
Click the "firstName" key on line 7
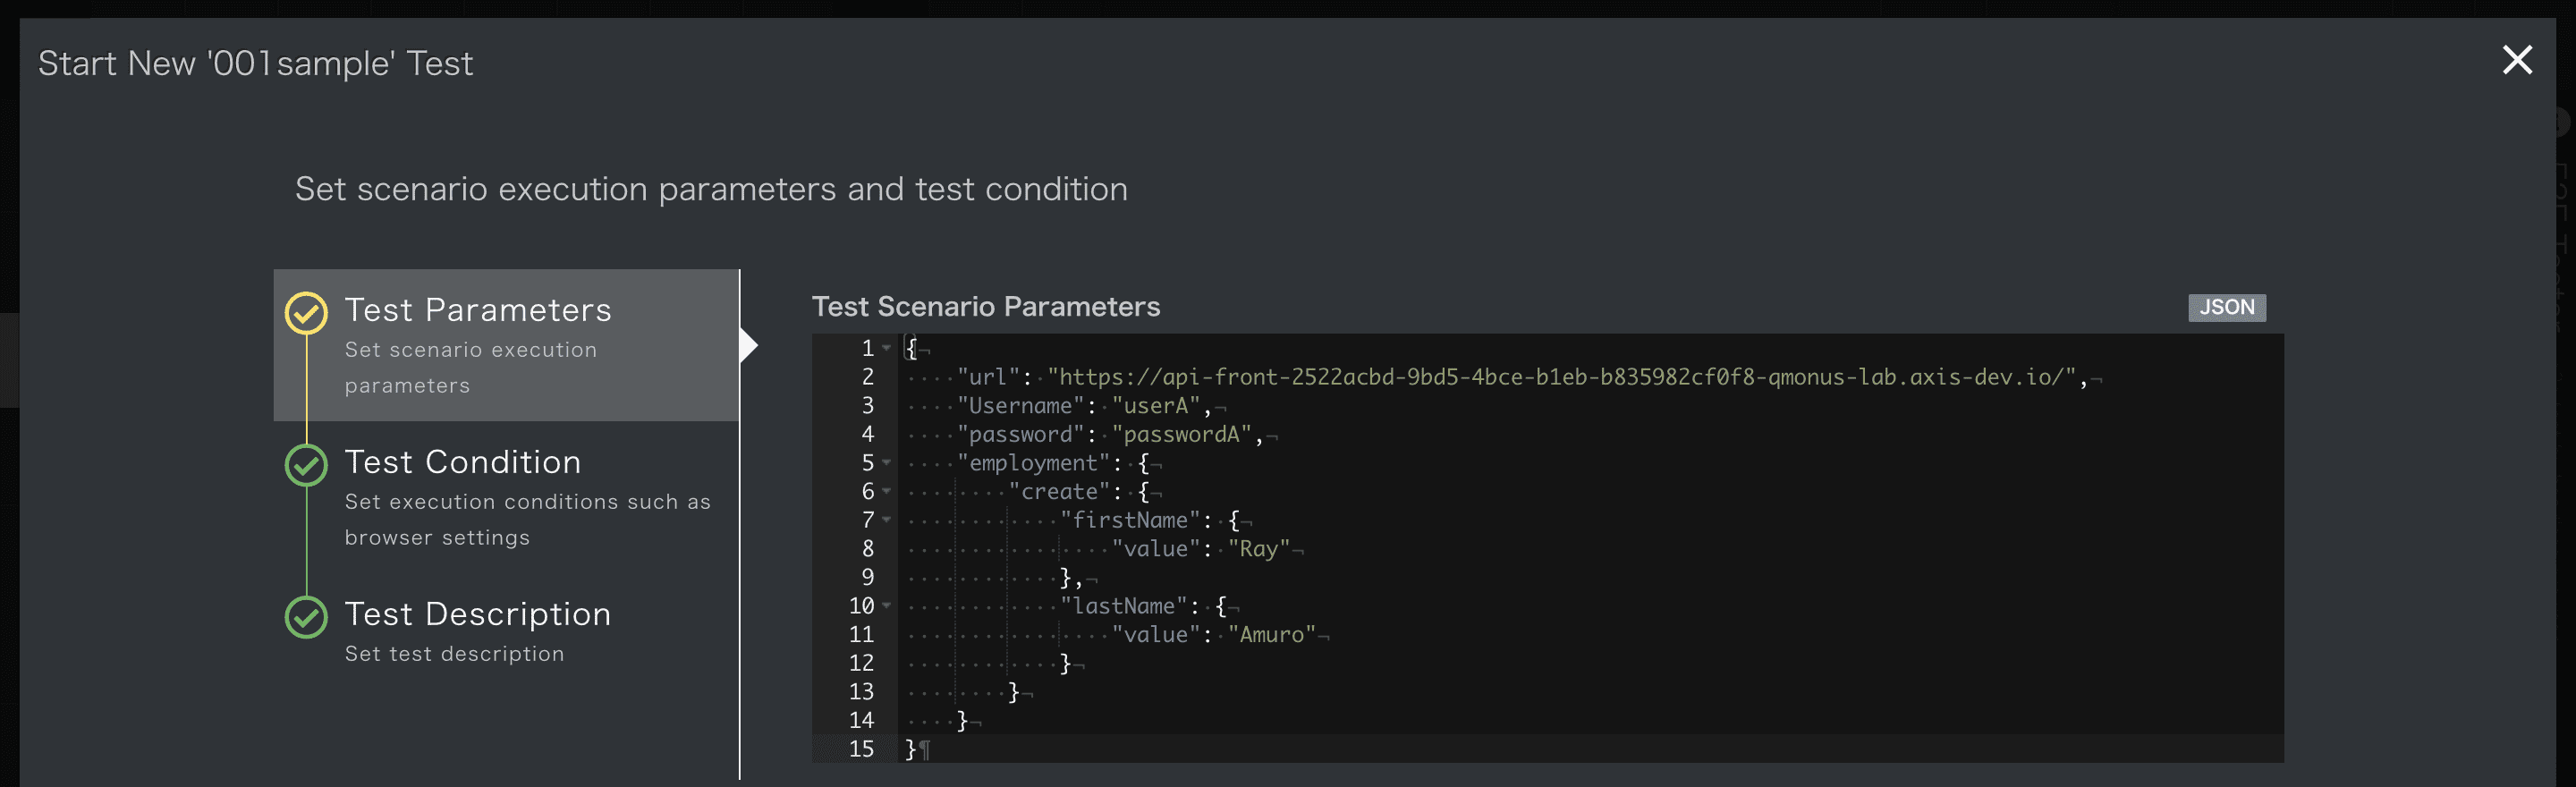point(1129,520)
